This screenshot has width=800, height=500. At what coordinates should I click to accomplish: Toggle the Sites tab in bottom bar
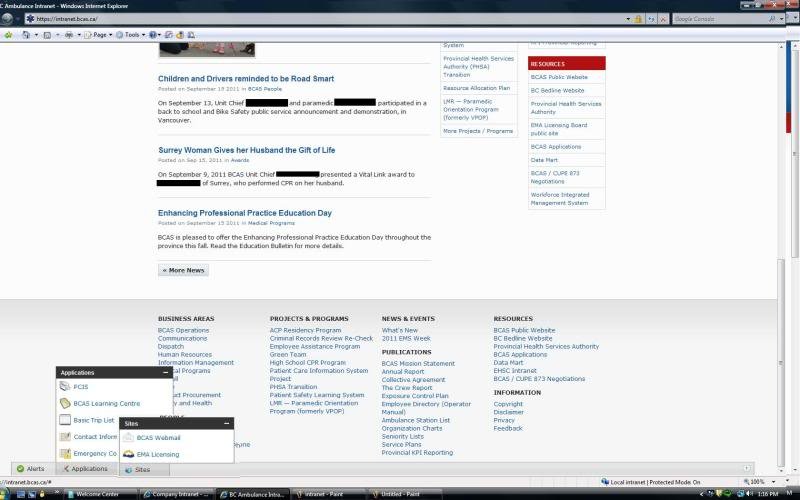144,470
